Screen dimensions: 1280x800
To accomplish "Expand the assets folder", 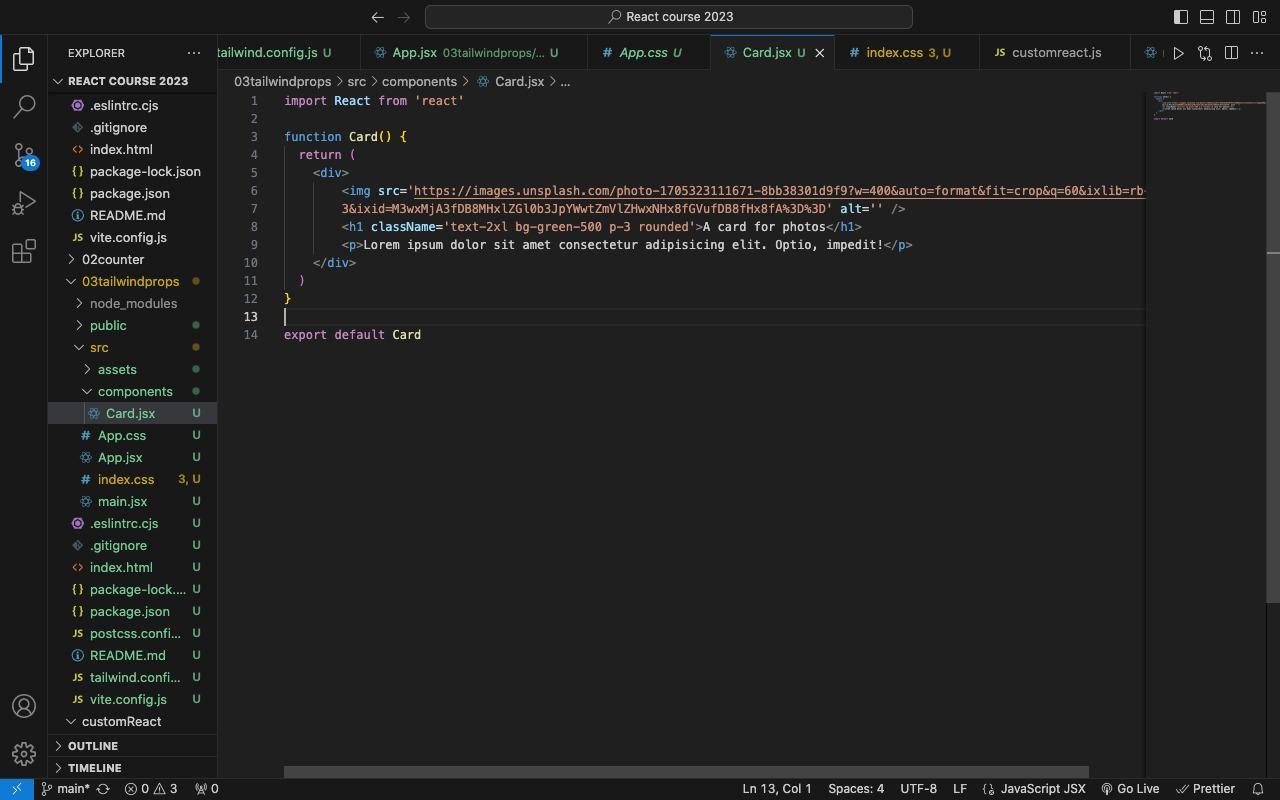I will [133, 369].
